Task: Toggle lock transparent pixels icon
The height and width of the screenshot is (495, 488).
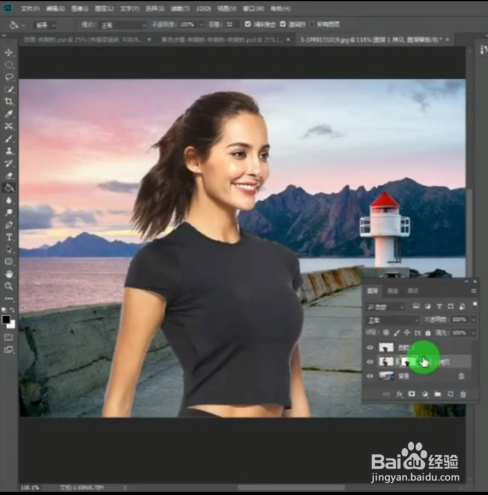Action: (x=386, y=333)
